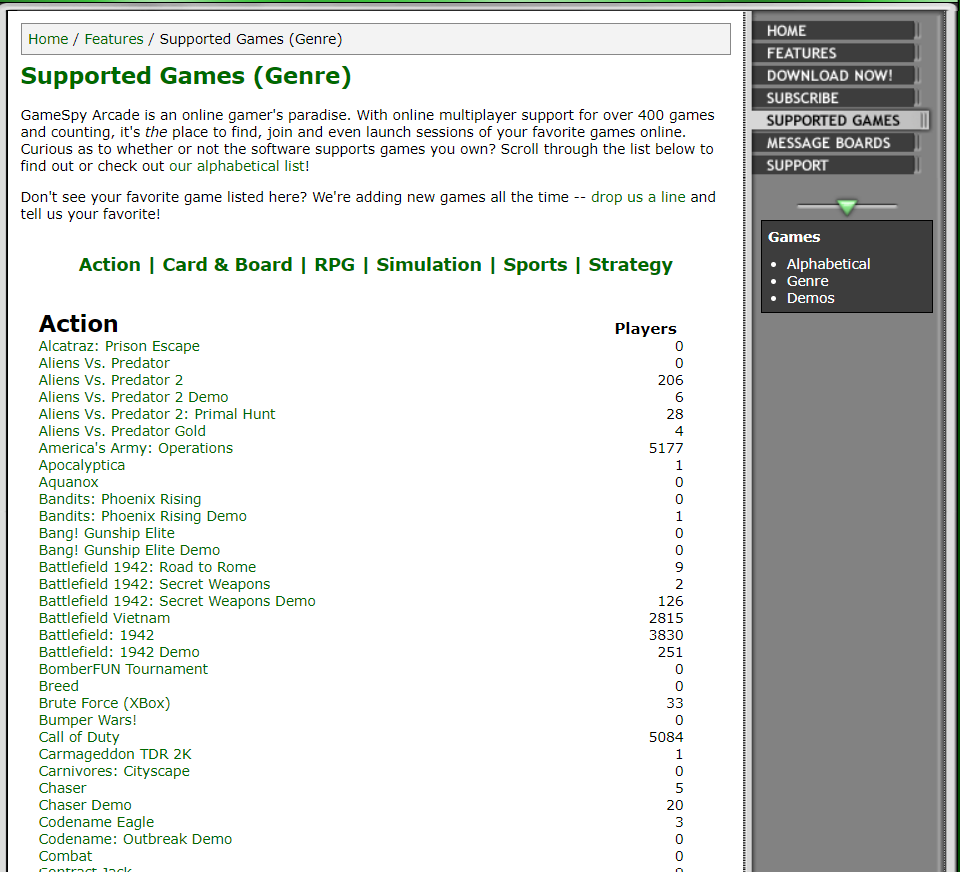The width and height of the screenshot is (960, 872).
Task: Click Call of Duty player count 5084
Action: pos(666,737)
